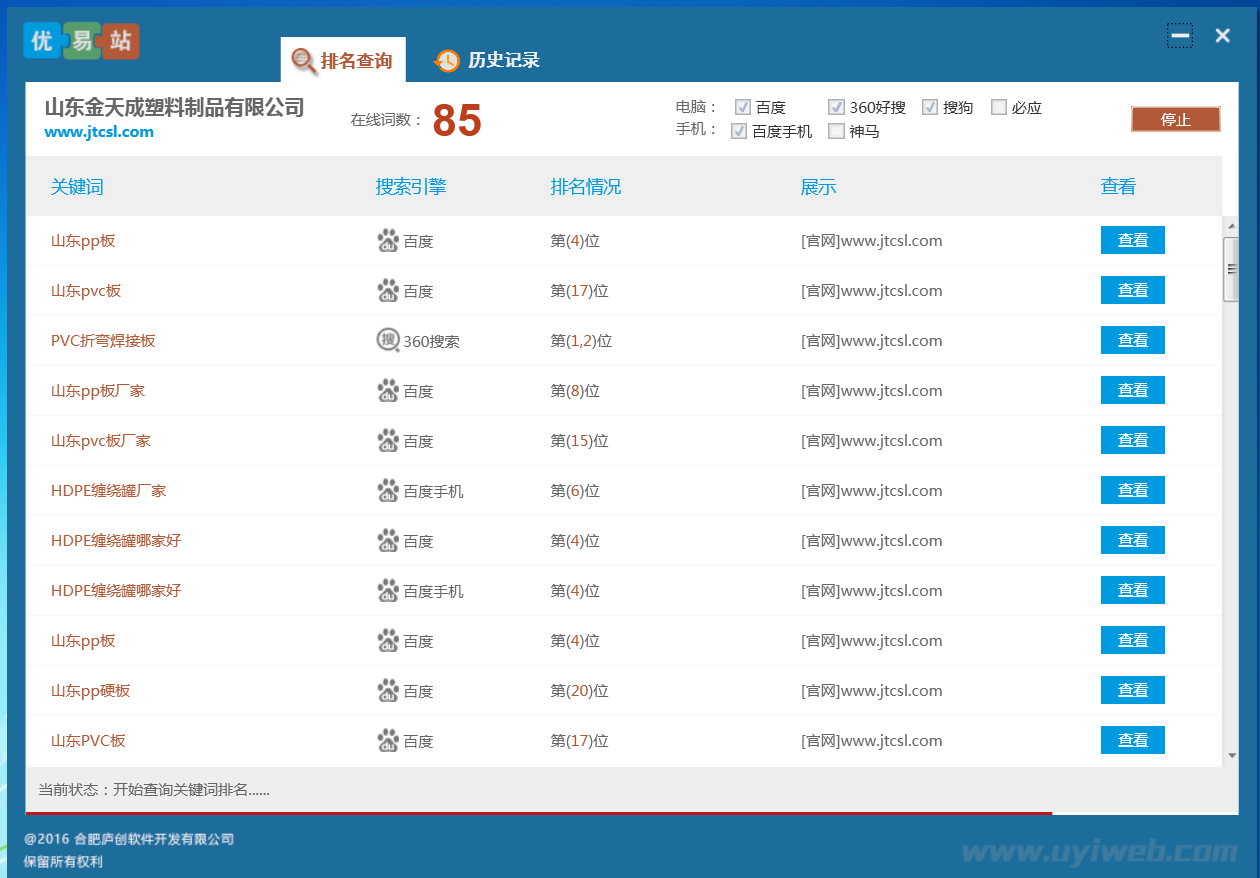Click the magnifier icon on 排名查询 tab
Image resolution: width=1260 pixels, height=878 pixels.
[x=304, y=62]
